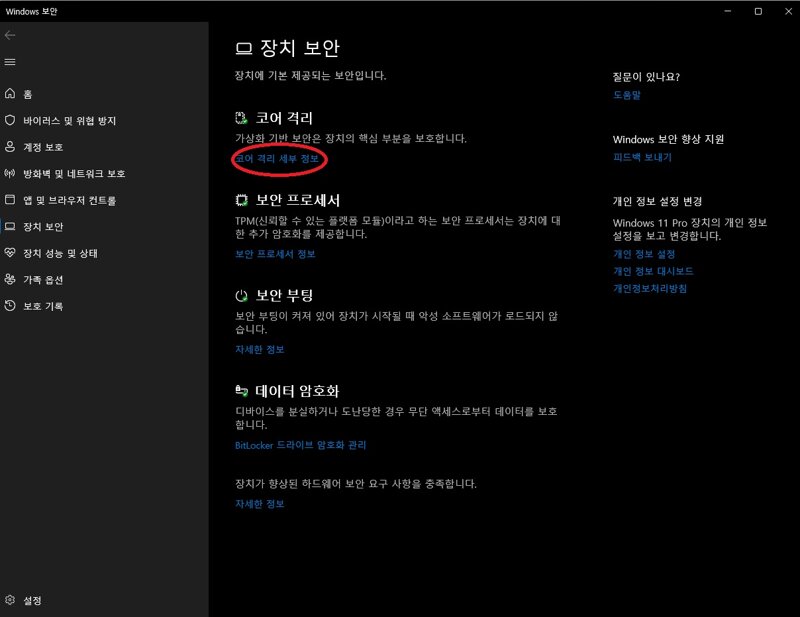Click the 보안 부팅 heading text
Image resolution: width=800 pixels, height=617 pixels.
pyautogui.click(x=284, y=295)
